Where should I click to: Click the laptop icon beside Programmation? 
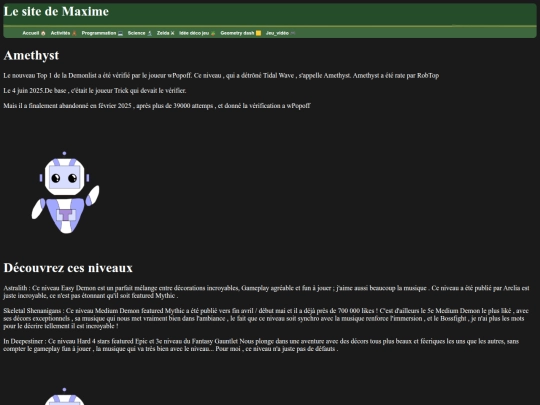(120, 33)
